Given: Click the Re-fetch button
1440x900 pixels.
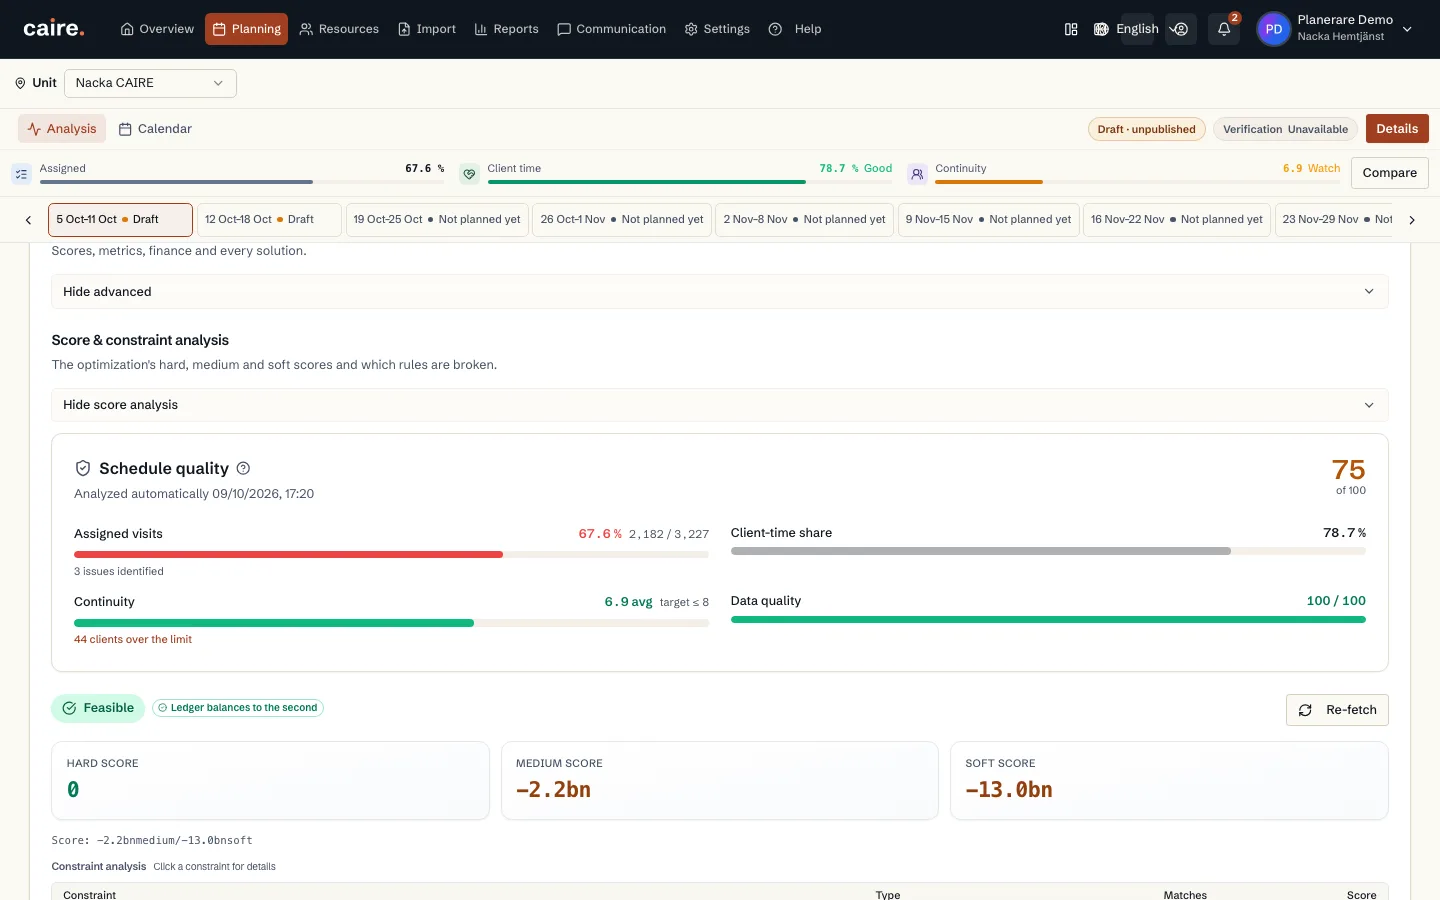Looking at the screenshot, I should click(x=1337, y=710).
